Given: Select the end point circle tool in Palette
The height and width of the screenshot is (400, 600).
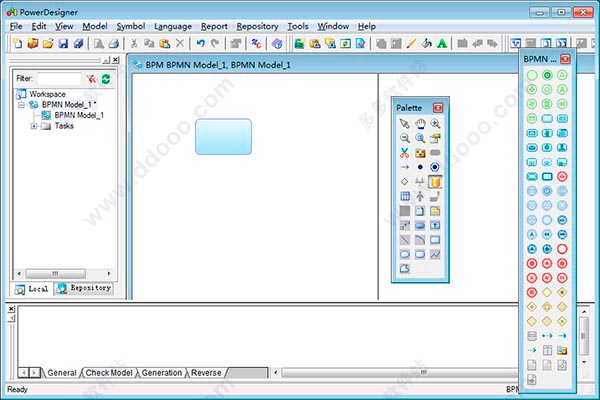Looking at the screenshot, I should [x=435, y=167].
